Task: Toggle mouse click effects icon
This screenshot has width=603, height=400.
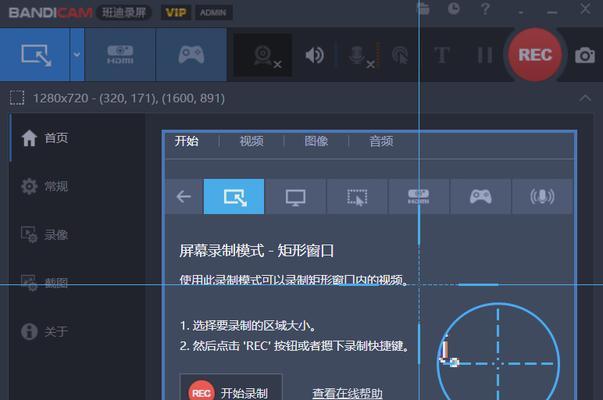Action: 400,55
